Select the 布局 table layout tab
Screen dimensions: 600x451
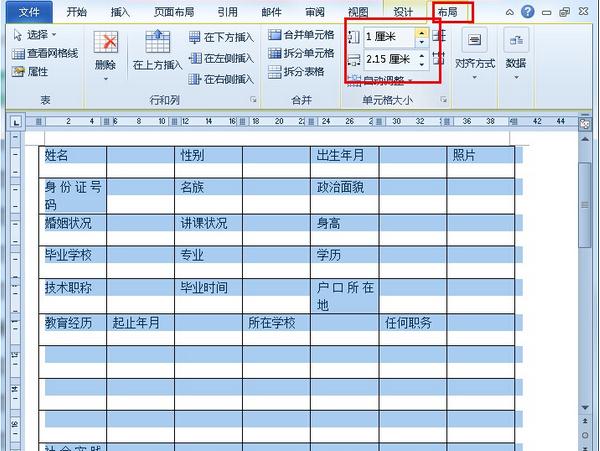(448, 12)
